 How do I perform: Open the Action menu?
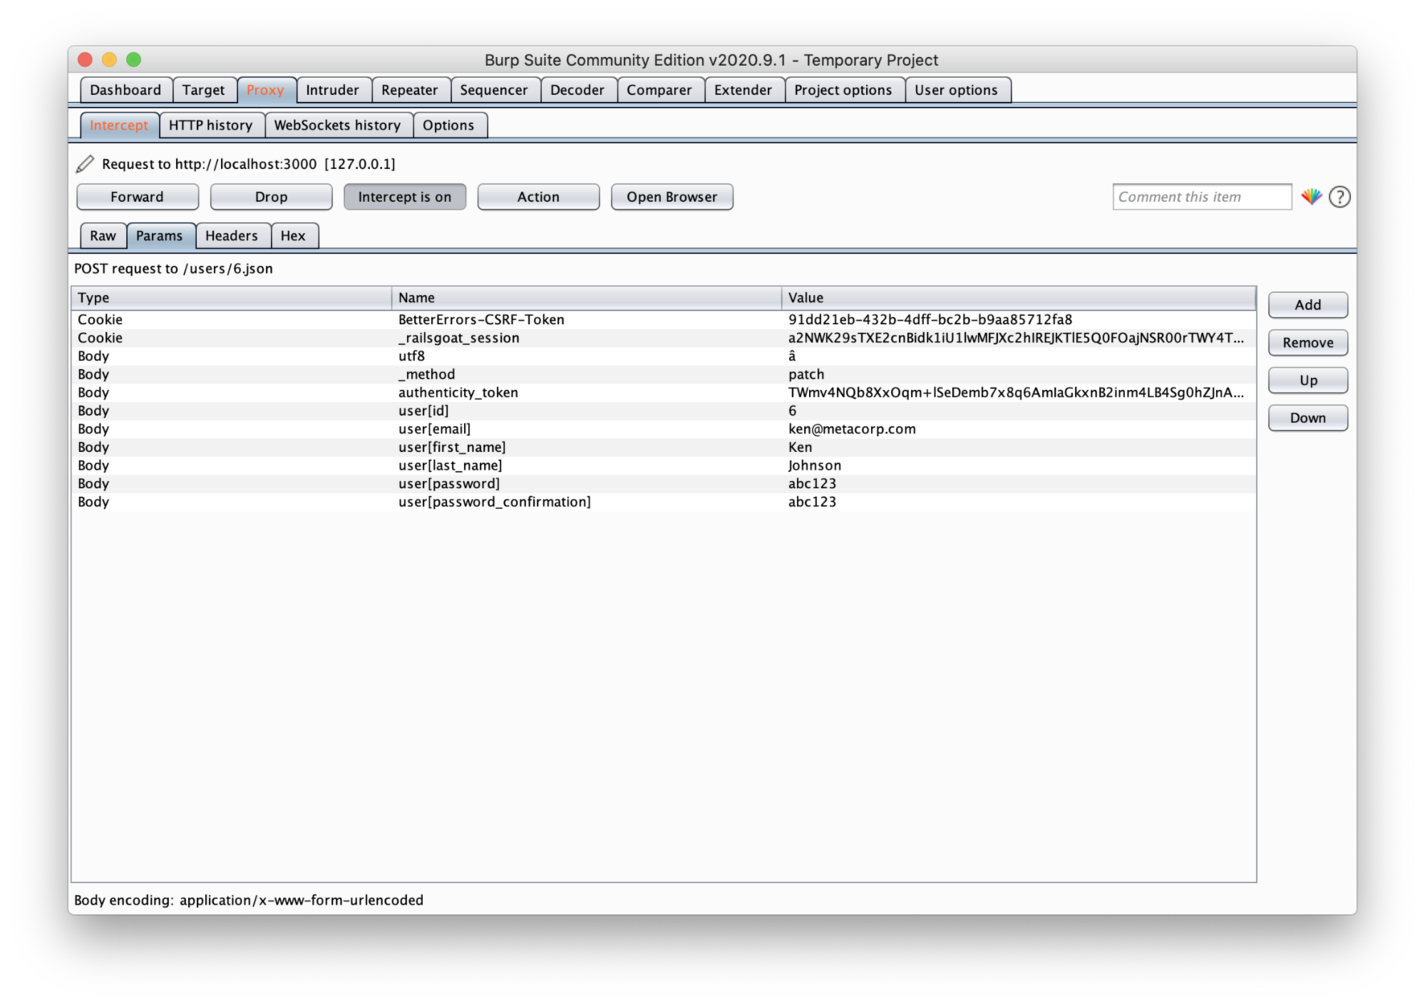point(538,196)
